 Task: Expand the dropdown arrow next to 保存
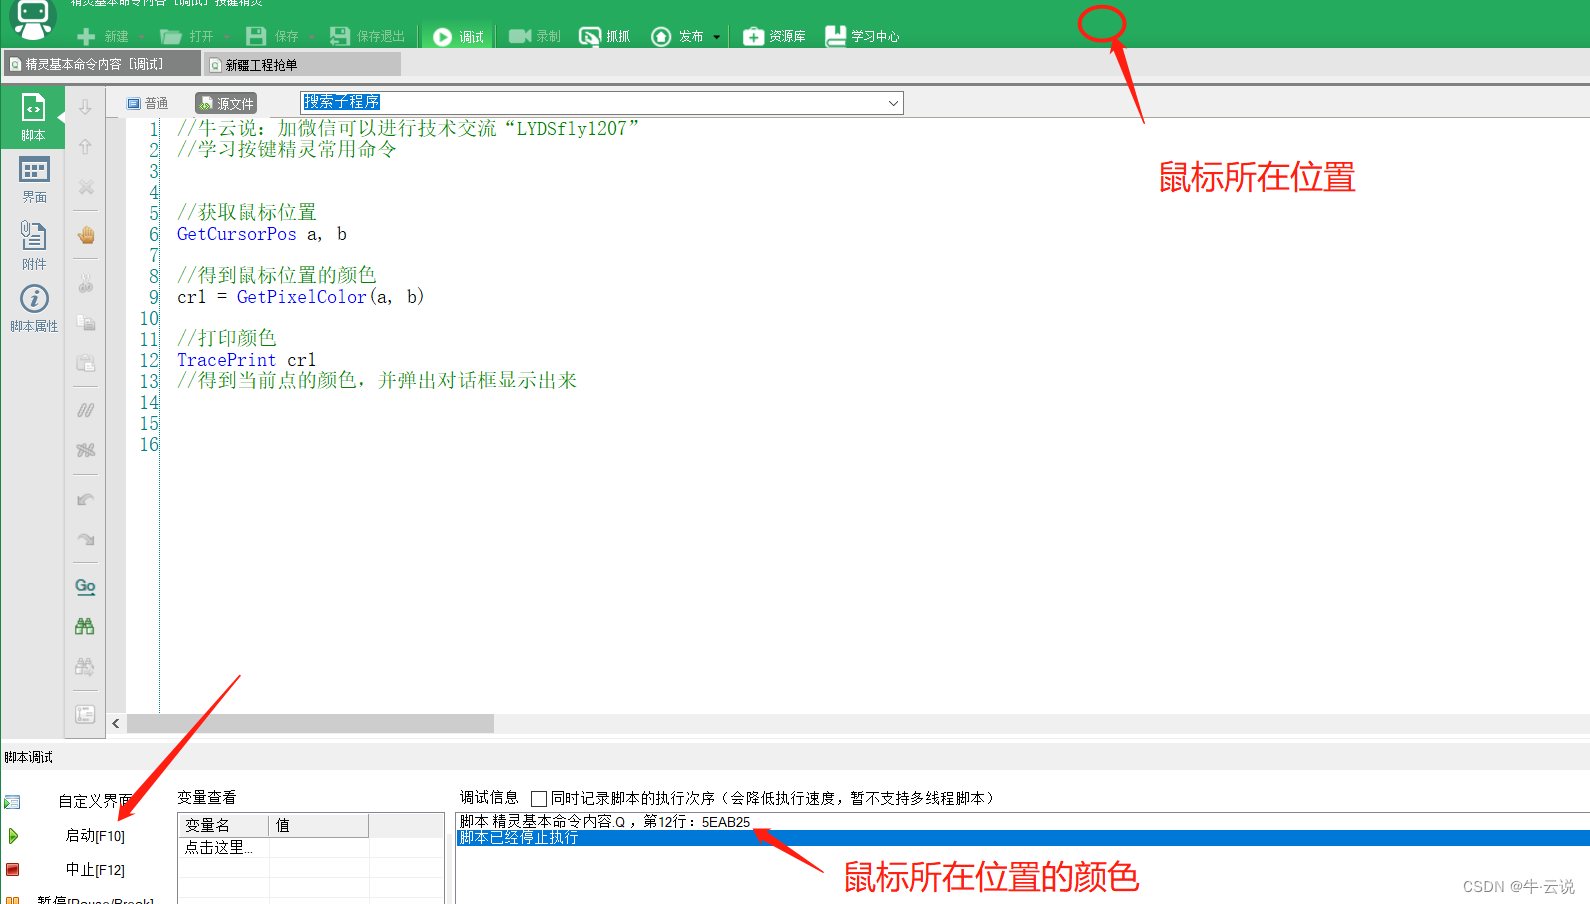point(311,37)
